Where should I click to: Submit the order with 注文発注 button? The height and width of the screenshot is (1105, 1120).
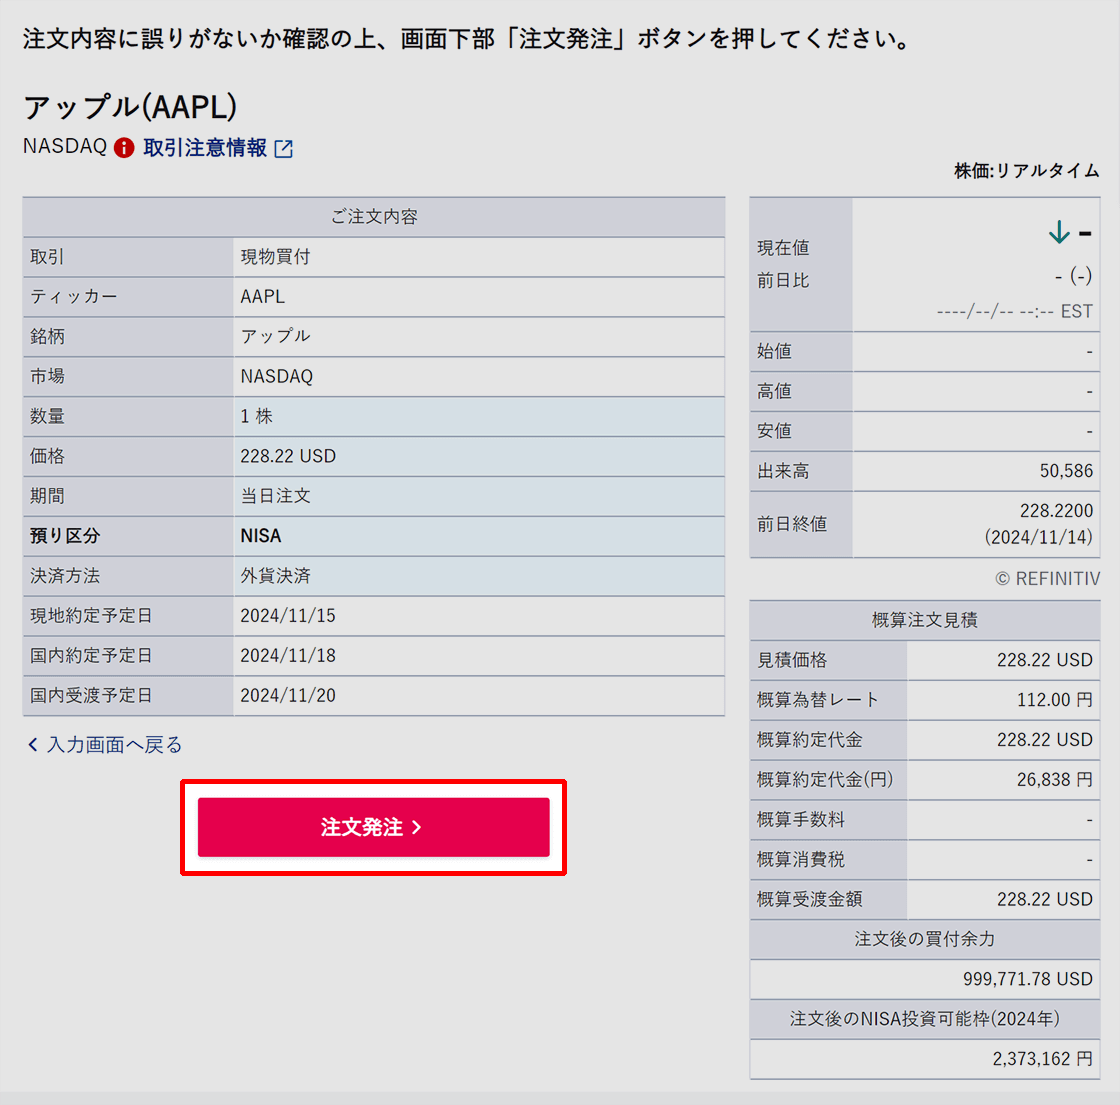point(374,827)
